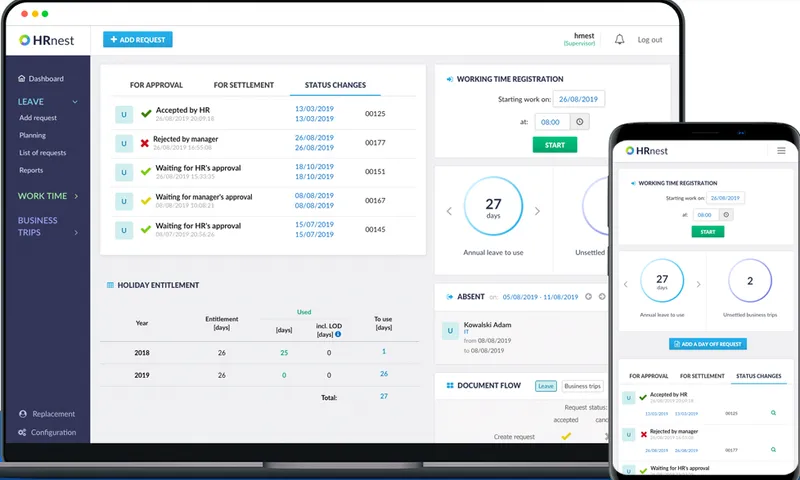This screenshot has width=800, height=480.
Task: Click 27 days annual leave circle on laptop
Action: coord(493,206)
